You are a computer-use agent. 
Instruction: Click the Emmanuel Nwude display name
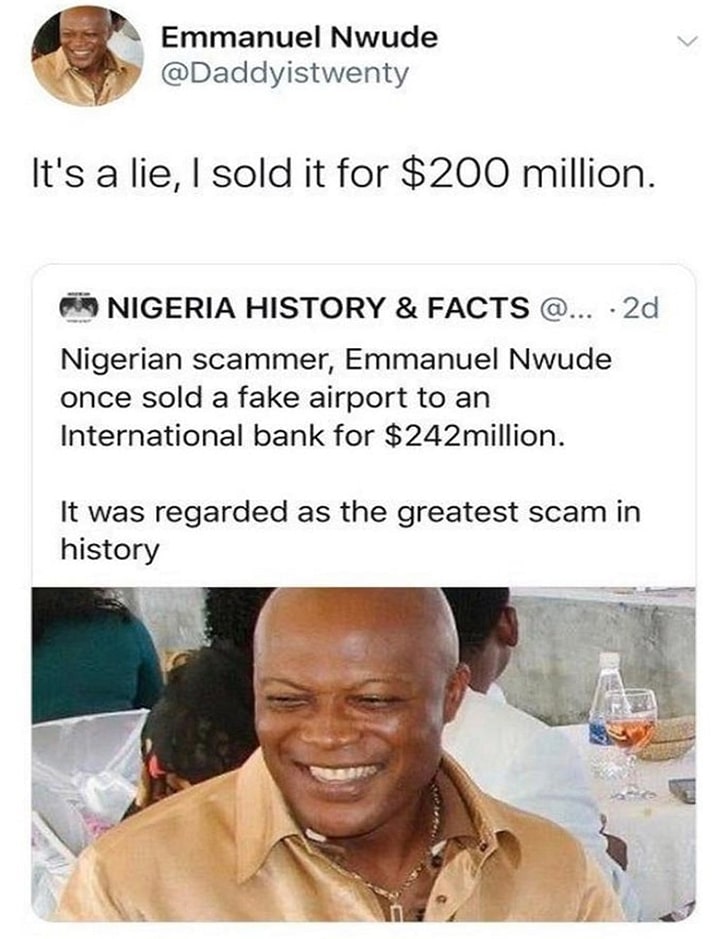coord(299,37)
